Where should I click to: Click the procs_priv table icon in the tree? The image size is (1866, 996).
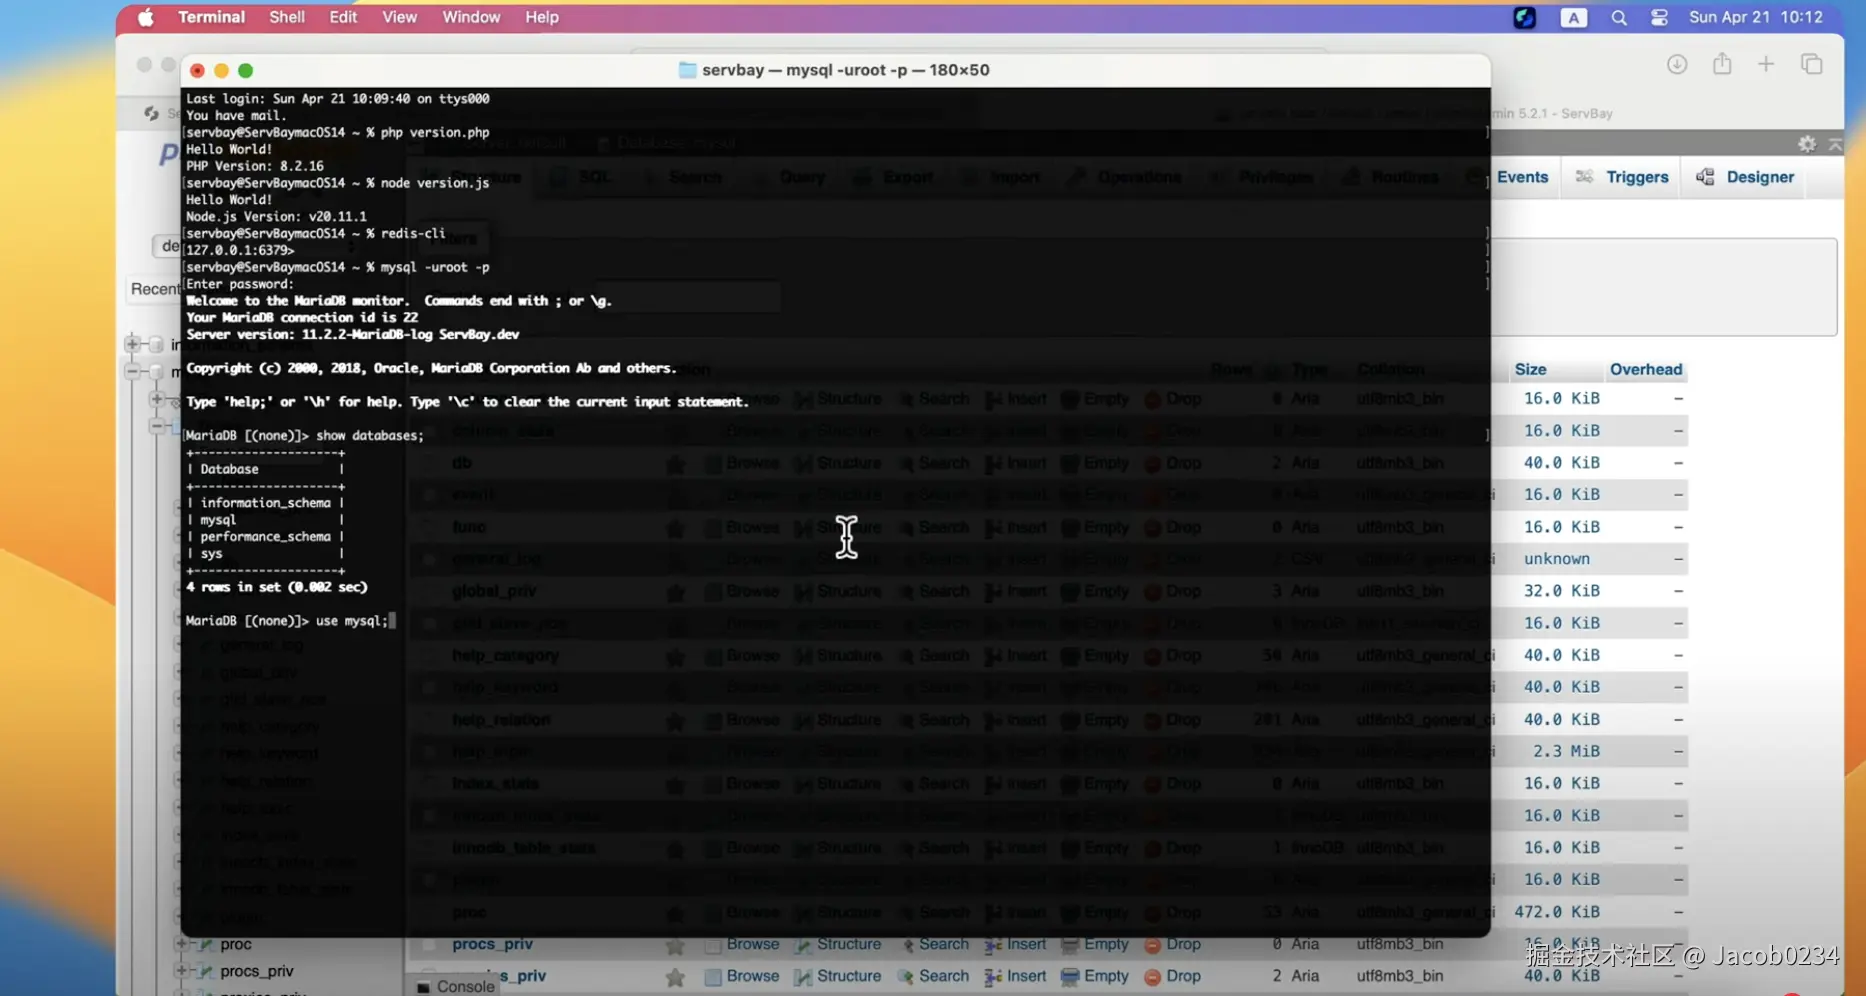tap(206, 971)
